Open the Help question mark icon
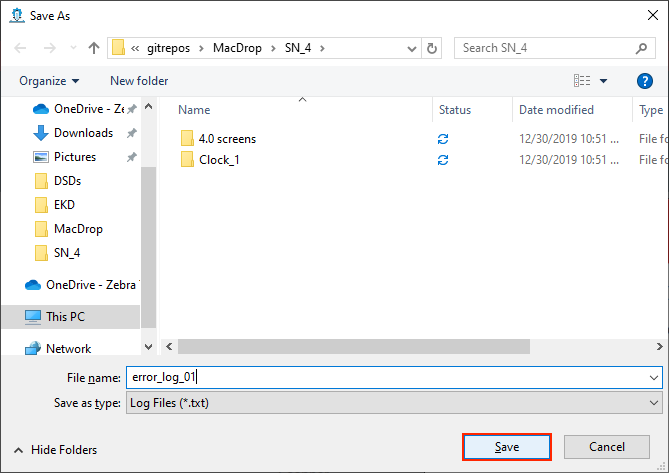The width and height of the screenshot is (669, 473). (x=645, y=81)
